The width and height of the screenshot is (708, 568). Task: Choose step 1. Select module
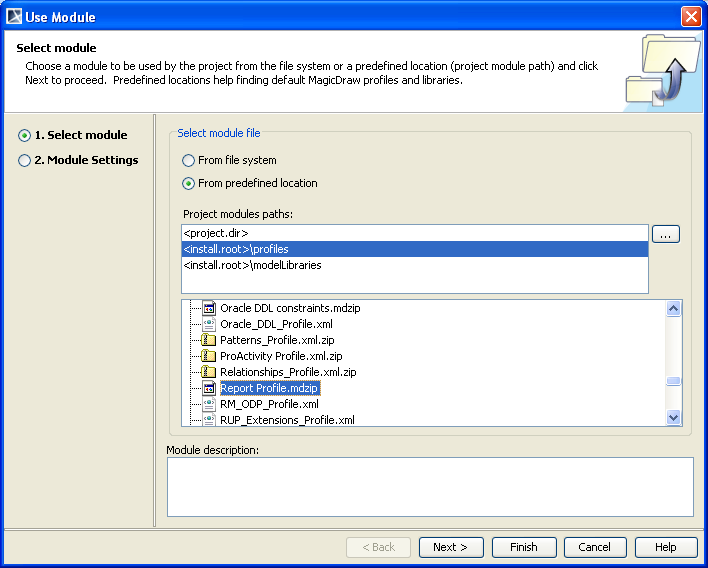click(25, 135)
